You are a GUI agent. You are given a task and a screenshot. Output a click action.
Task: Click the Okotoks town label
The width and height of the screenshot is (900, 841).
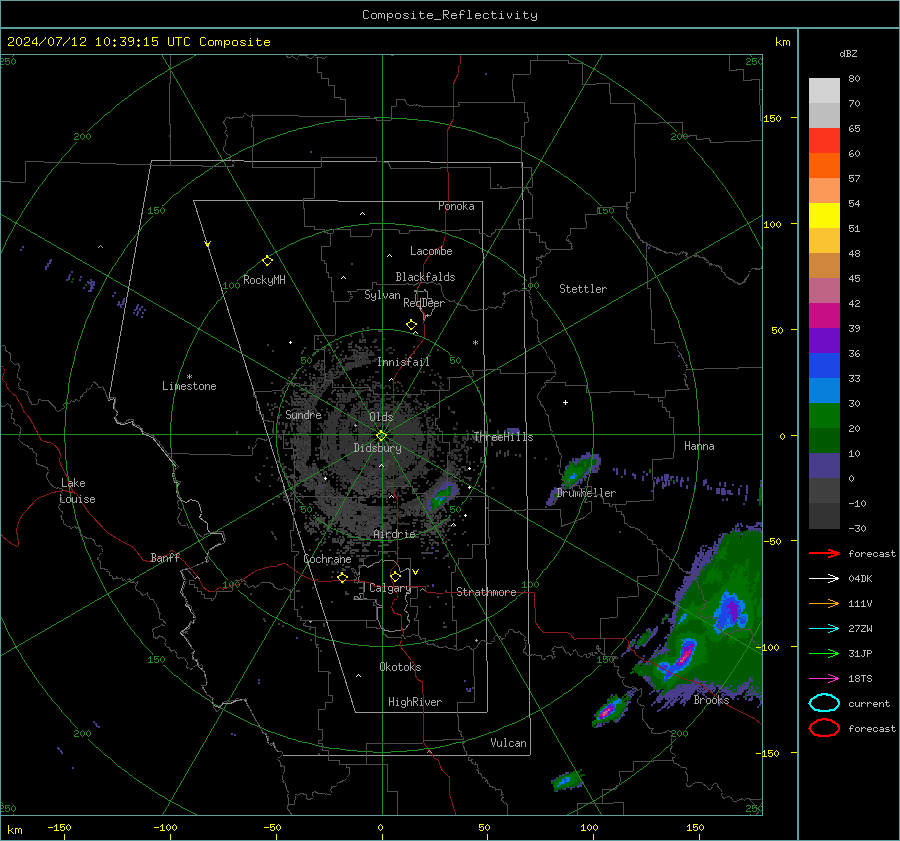tap(400, 667)
